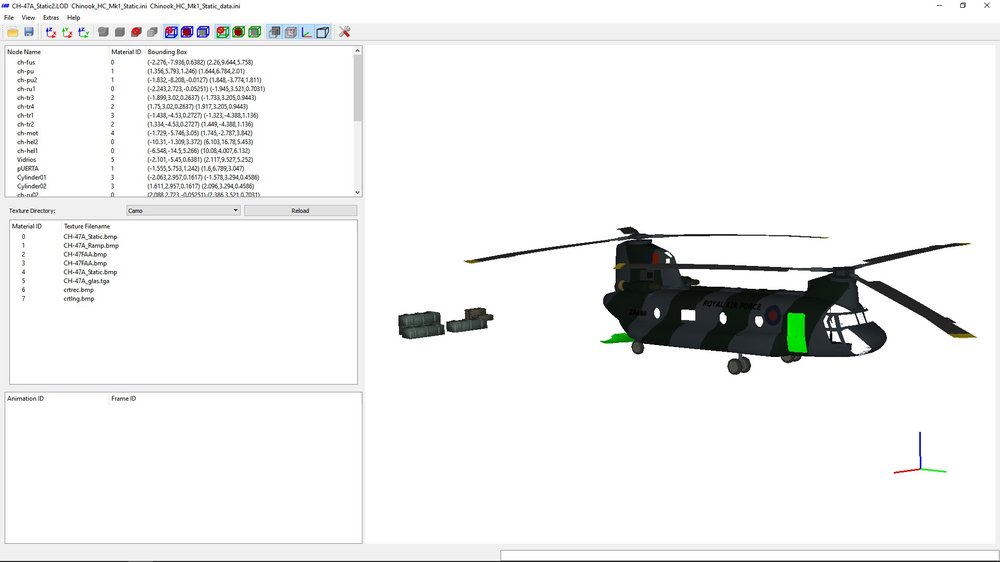Select the Cylinder01 node row
The height and width of the screenshot is (562, 1000).
click(x=179, y=177)
